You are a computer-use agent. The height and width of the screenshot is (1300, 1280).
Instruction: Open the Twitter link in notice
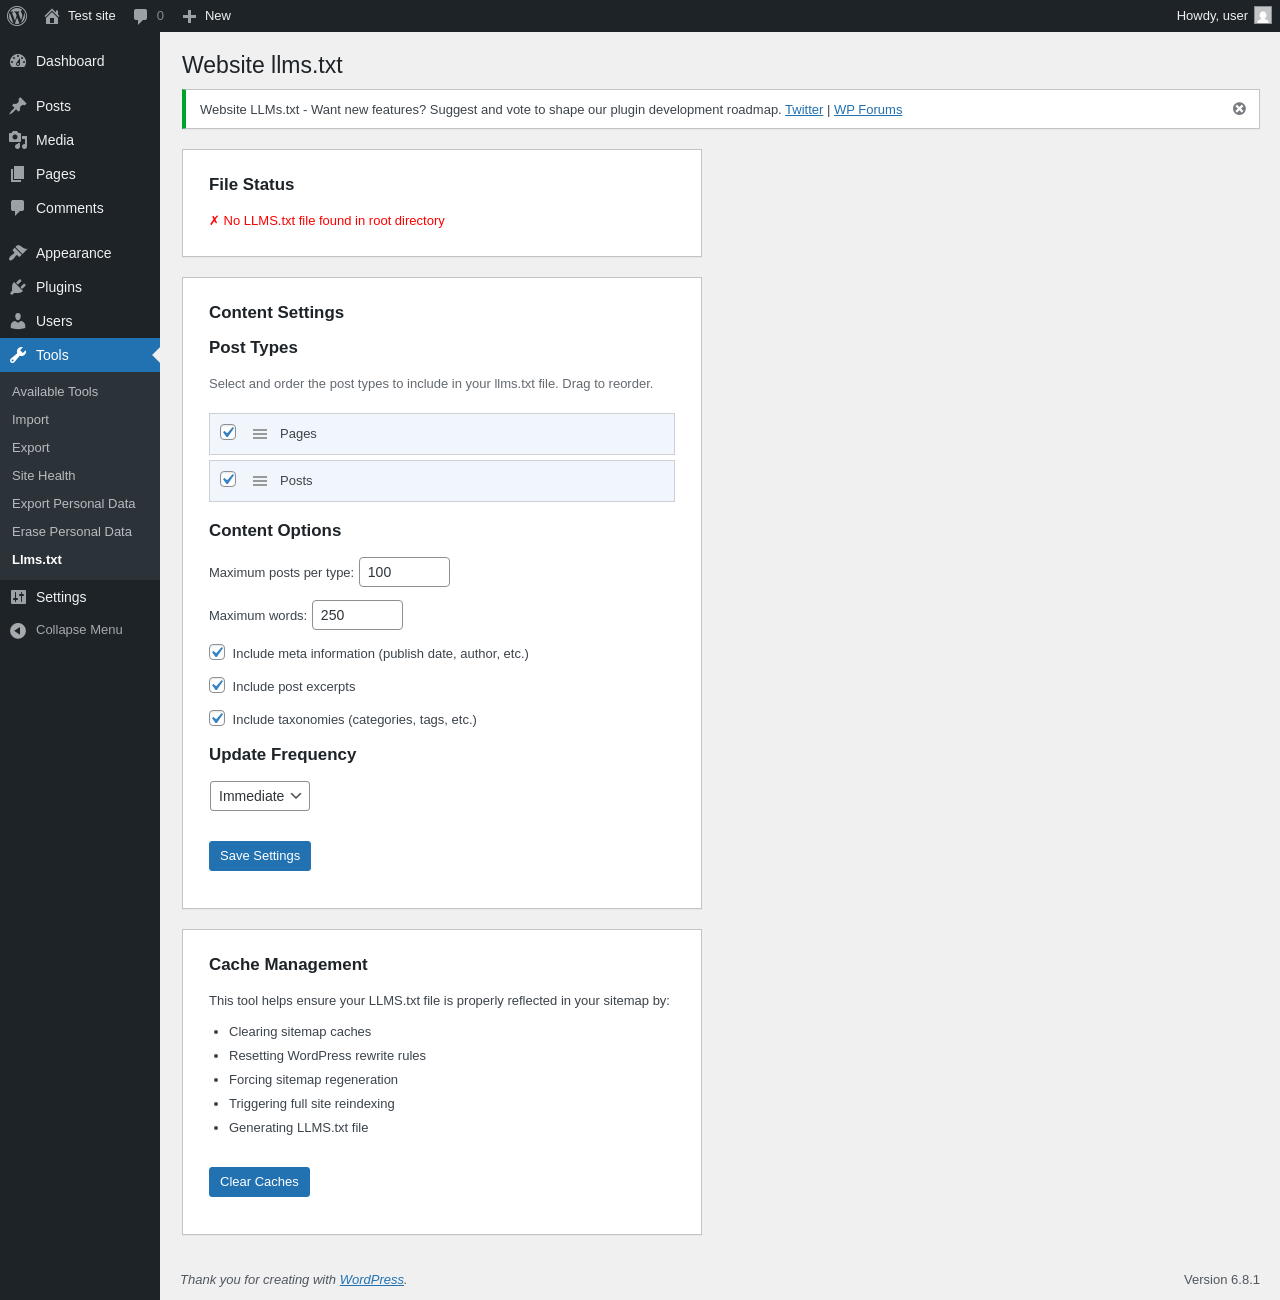(804, 110)
